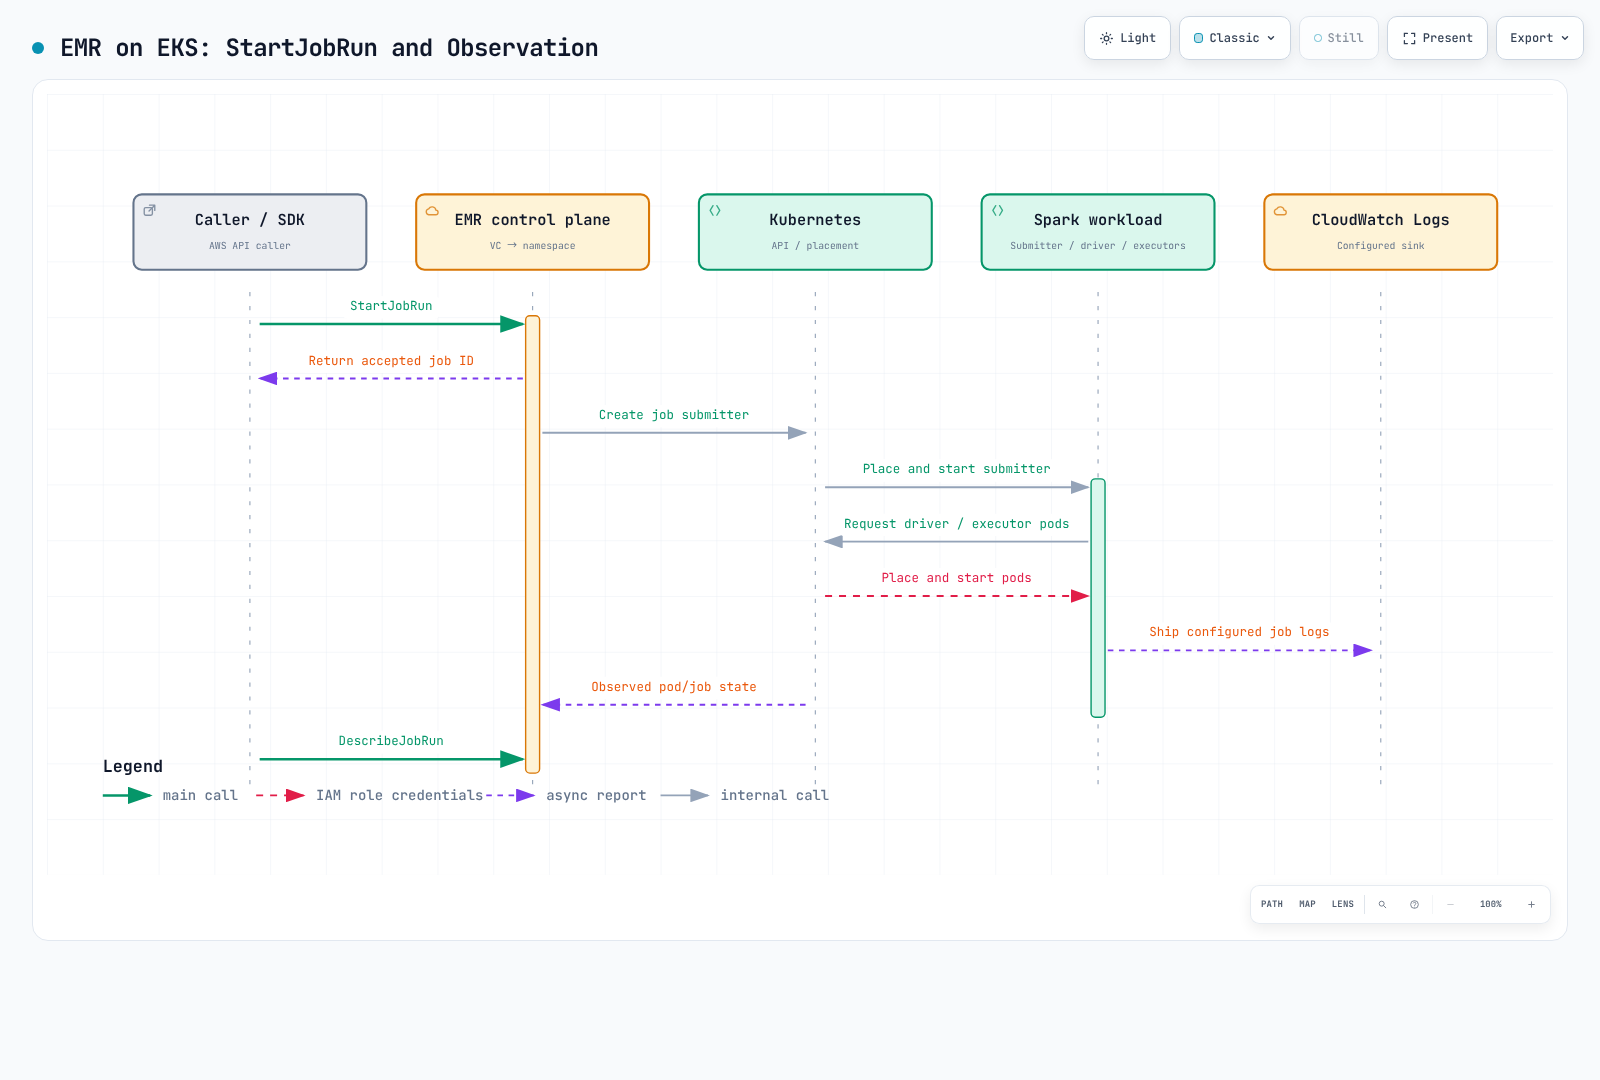Click the cloud icon on CloudWatch Logs box
1600x1080 pixels.
[x=1280, y=211]
